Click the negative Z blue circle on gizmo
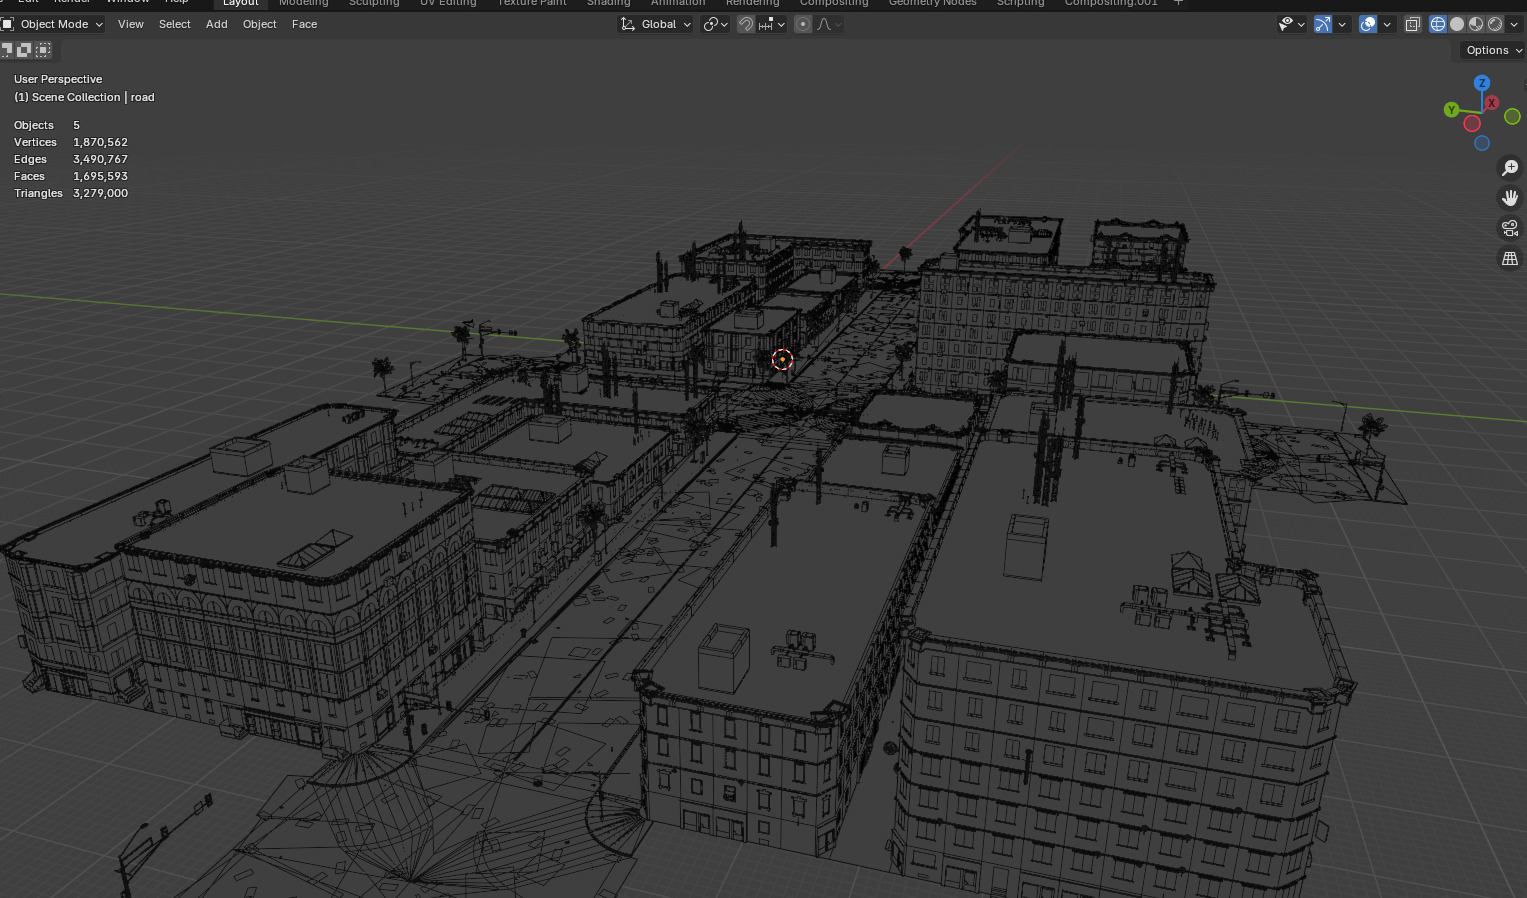Viewport: 1527px width, 898px height. click(x=1482, y=143)
